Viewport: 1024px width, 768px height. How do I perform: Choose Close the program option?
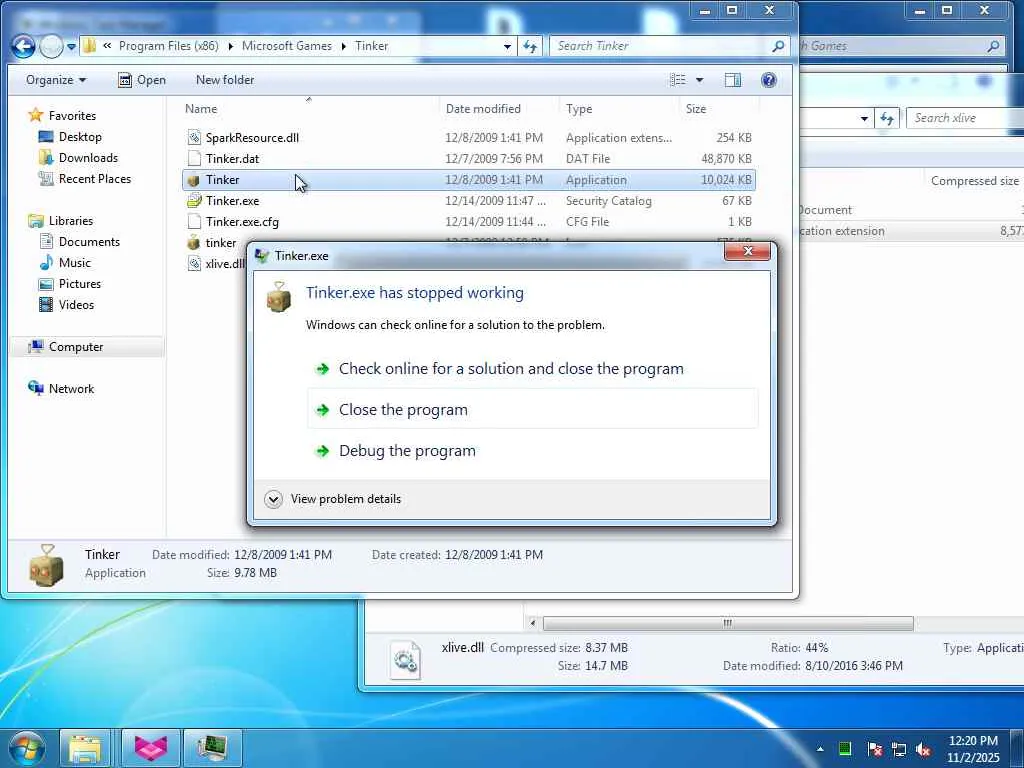(x=532, y=409)
